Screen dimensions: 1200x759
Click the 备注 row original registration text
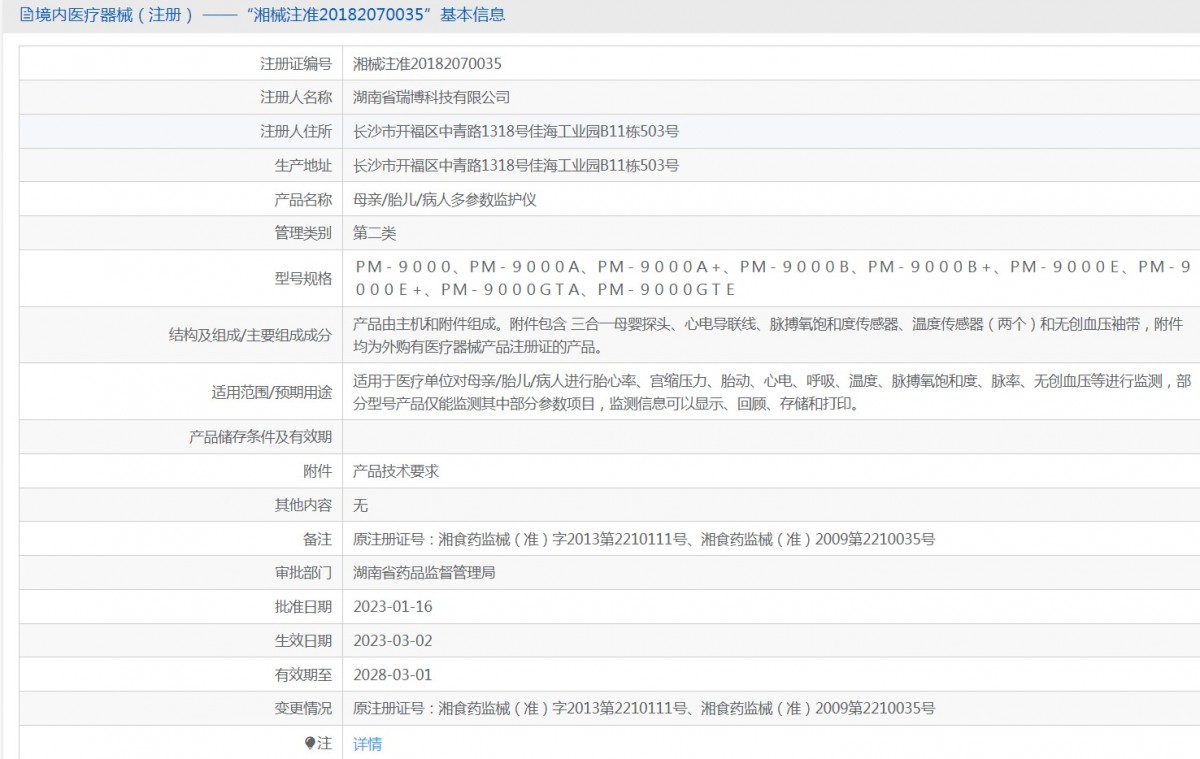click(644, 539)
